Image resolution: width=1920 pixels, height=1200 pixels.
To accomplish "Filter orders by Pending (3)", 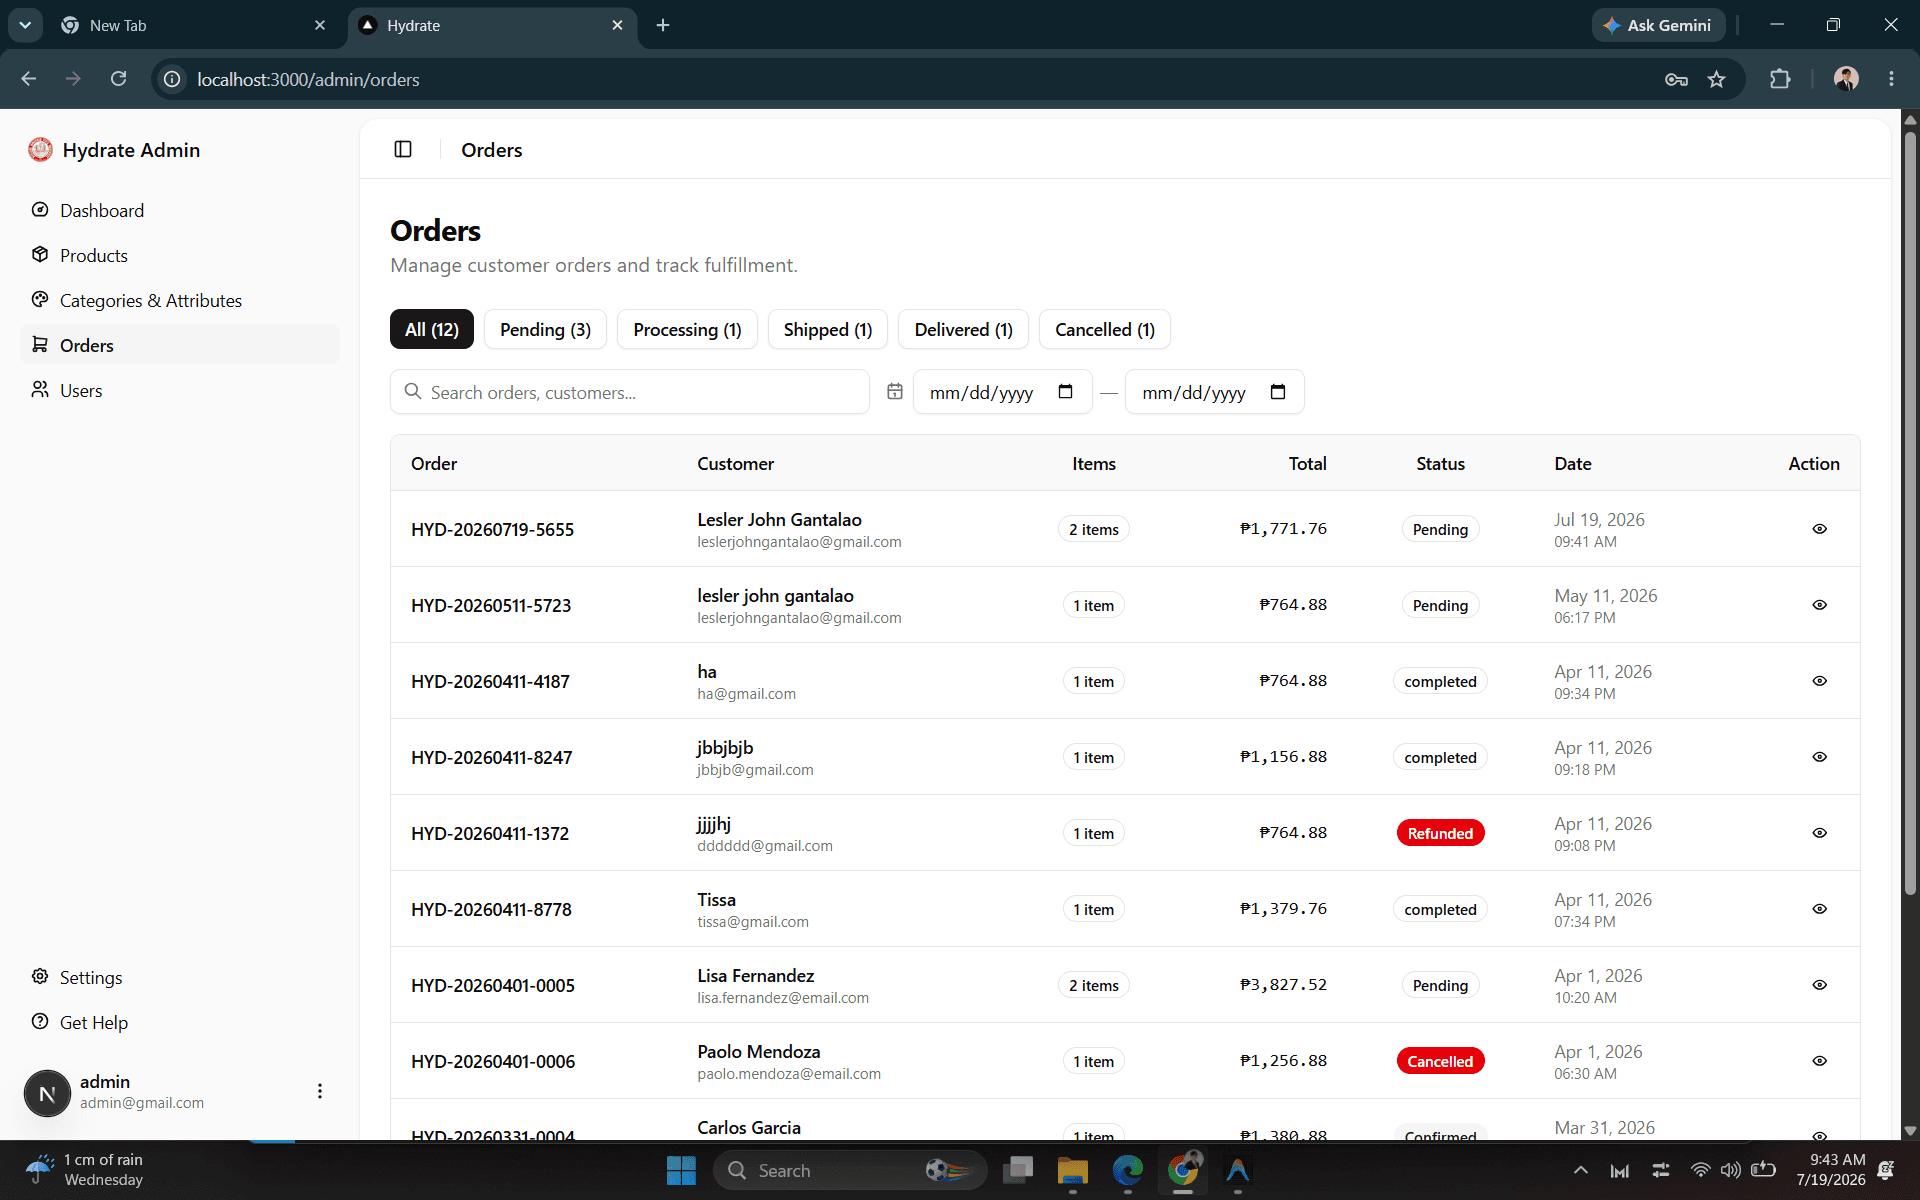I will [x=545, y=330].
